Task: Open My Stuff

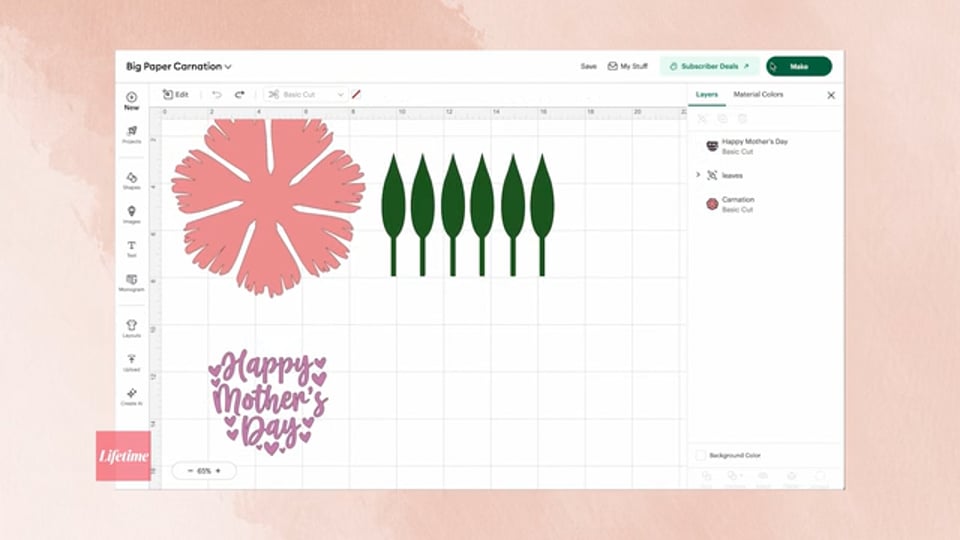Action: (x=628, y=66)
